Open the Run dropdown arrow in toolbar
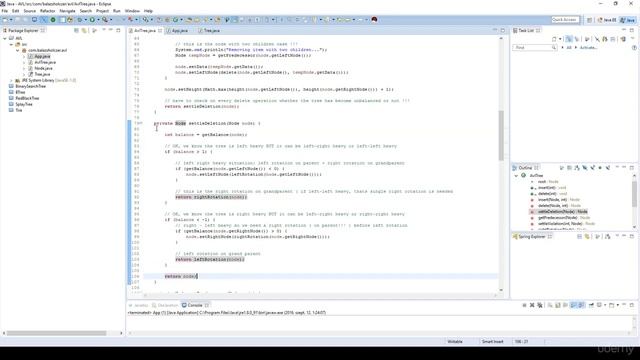Image resolution: width=640 pixels, height=360 pixels. click(98, 20)
